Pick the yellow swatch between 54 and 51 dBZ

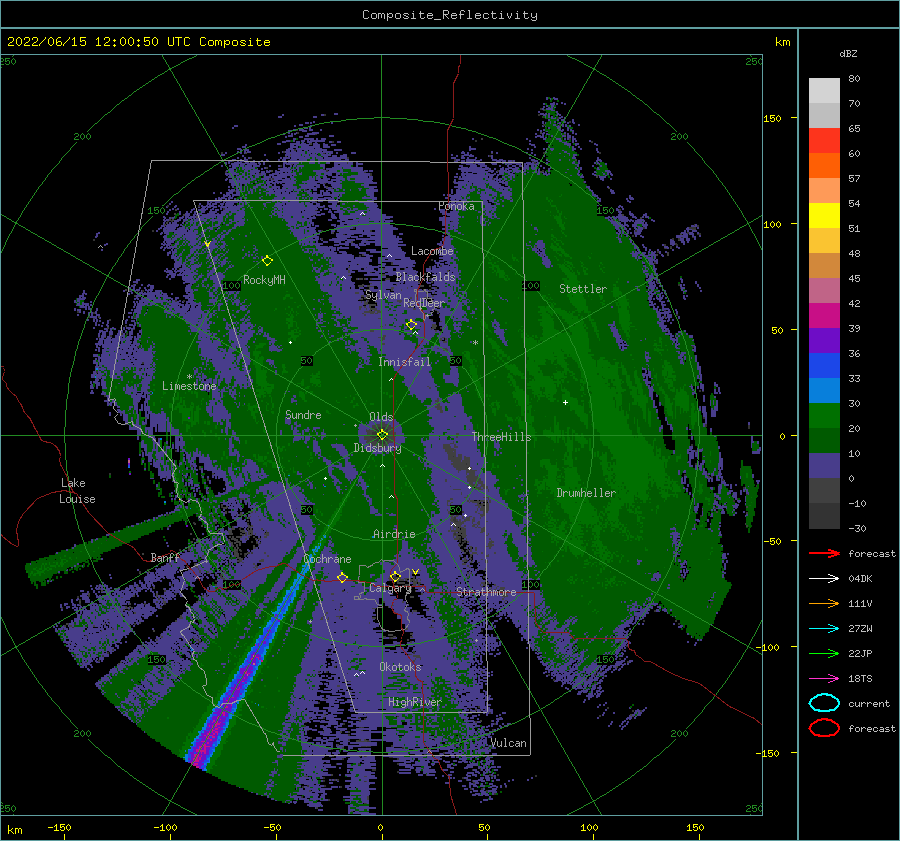tap(824, 215)
